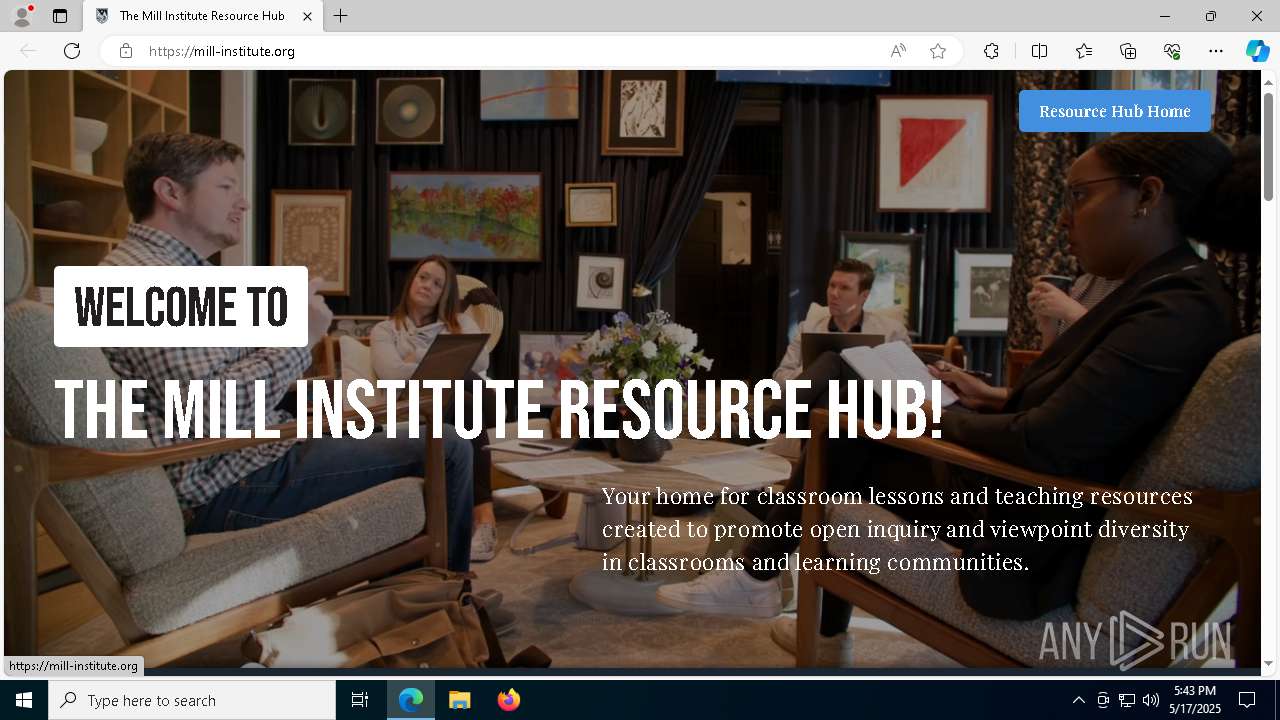Open a new tab with plus button
Image resolution: width=1280 pixels, height=720 pixels.
point(341,16)
